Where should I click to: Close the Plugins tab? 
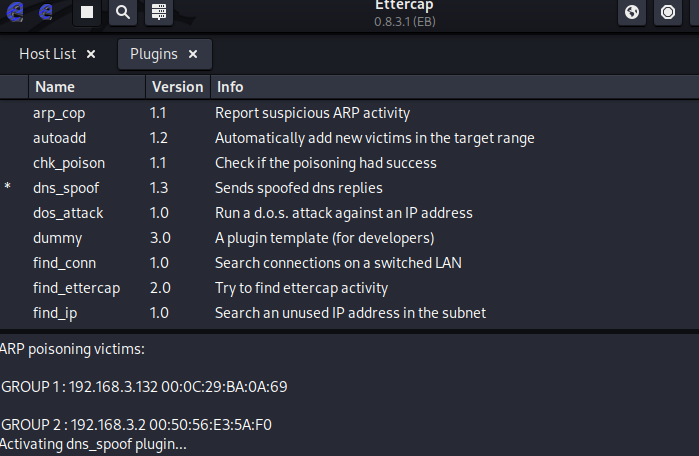click(193, 54)
